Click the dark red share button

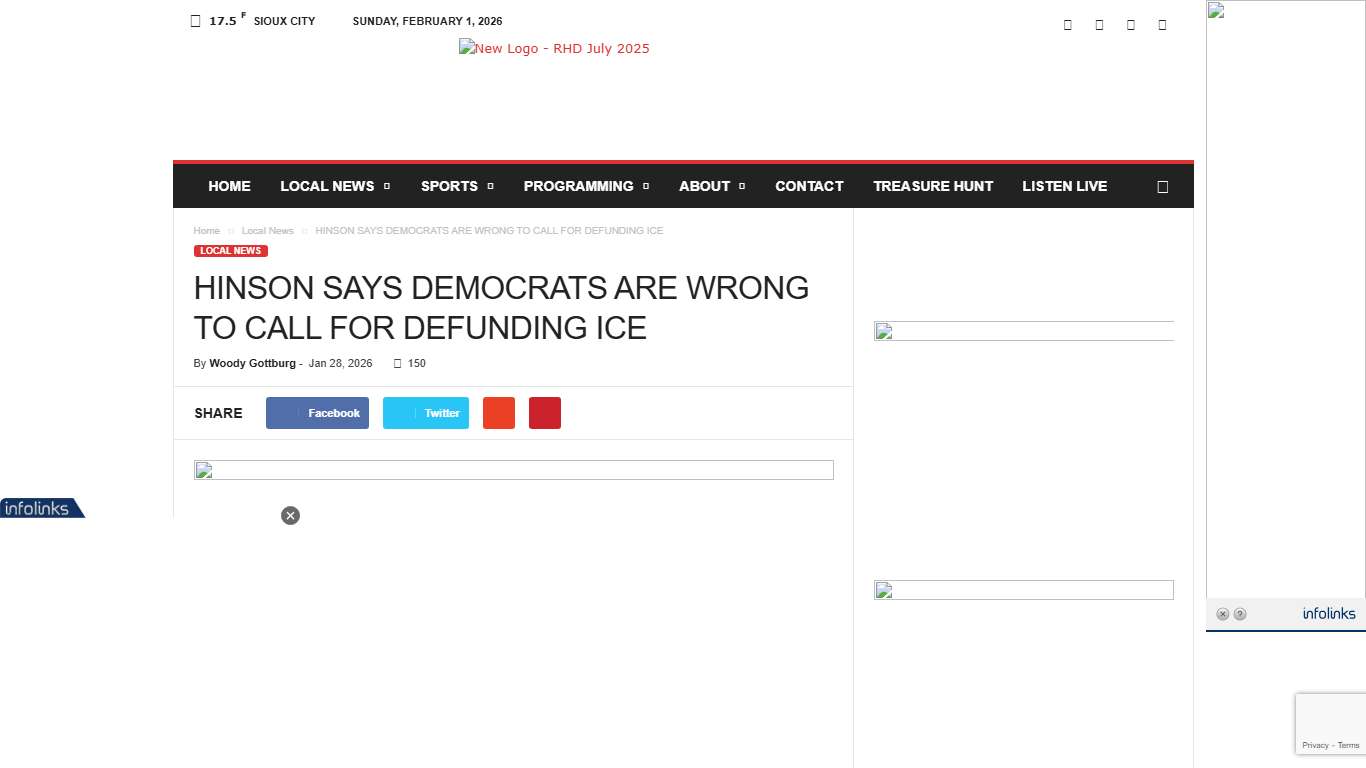pos(544,413)
